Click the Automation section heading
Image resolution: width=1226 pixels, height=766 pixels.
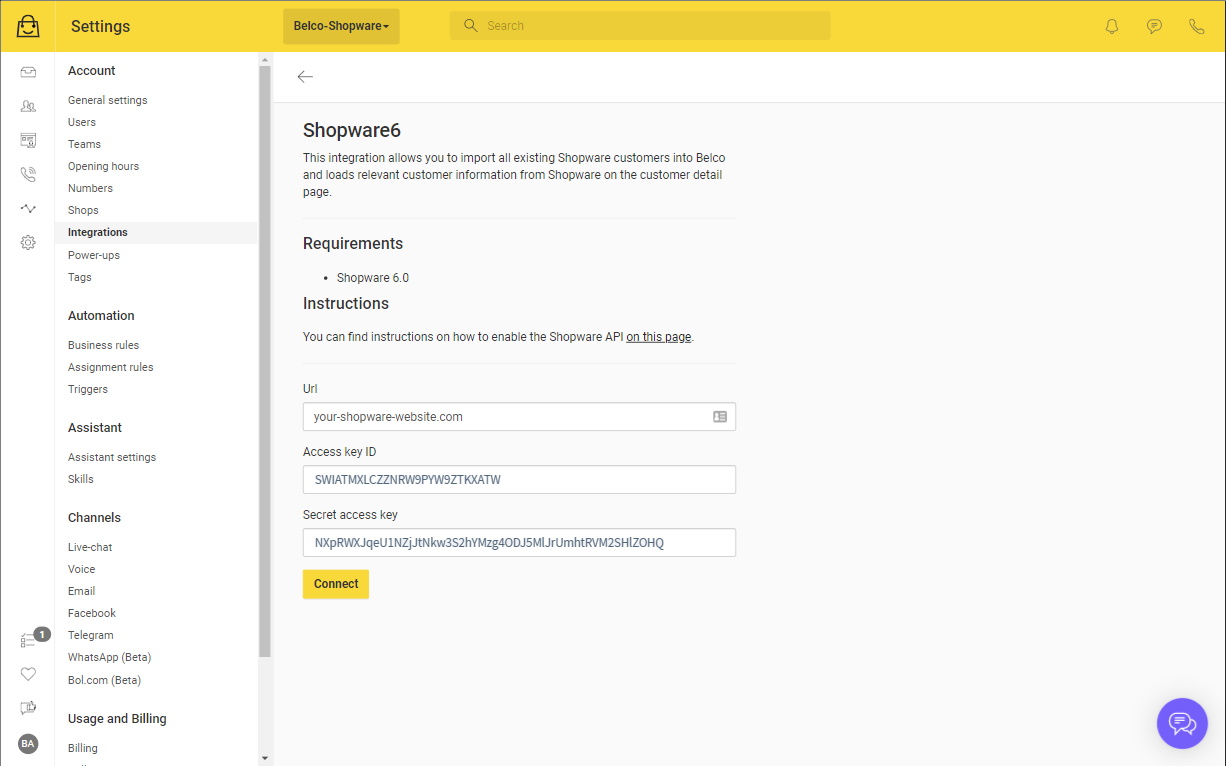tap(101, 316)
